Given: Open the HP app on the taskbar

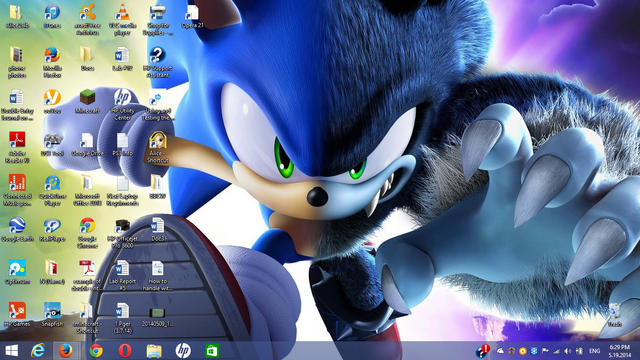Looking at the screenshot, I should click(183, 351).
